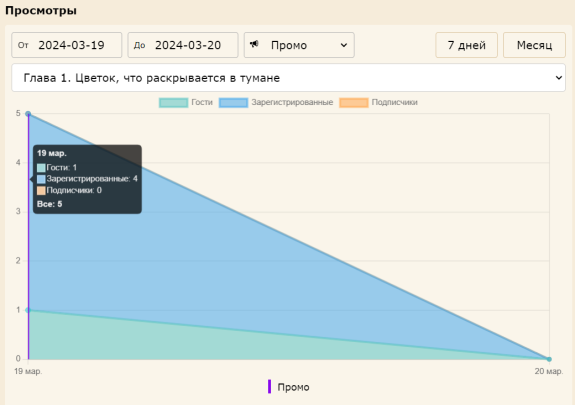The width and height of the screenshot is (575, 405).
Task: Click the blue Зарегистрированные legend color box
Action: pos(233,103)
